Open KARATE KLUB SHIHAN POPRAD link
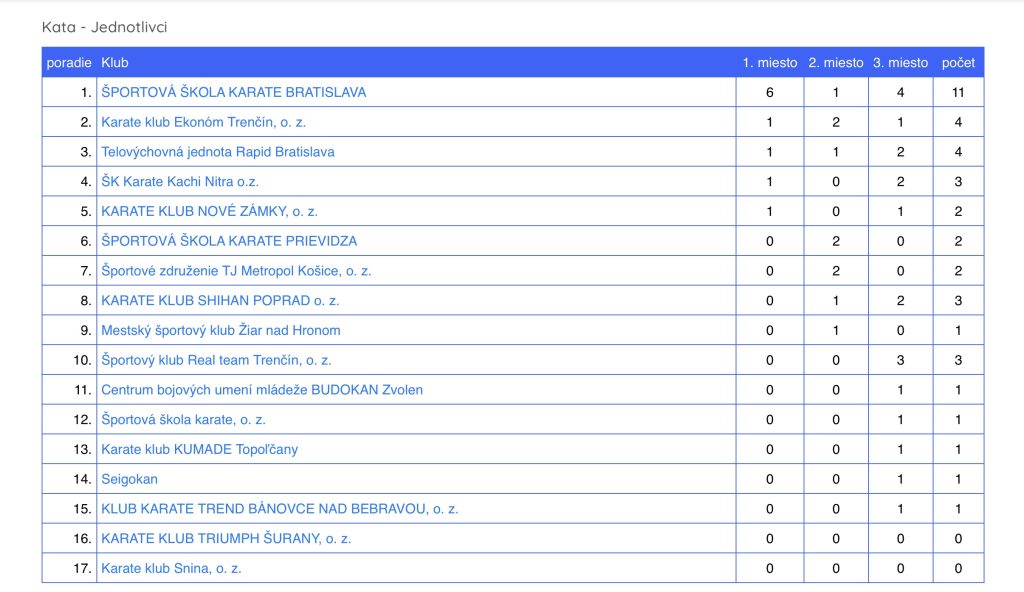This screenshot has width=1024, height=592. coord(220,301)
